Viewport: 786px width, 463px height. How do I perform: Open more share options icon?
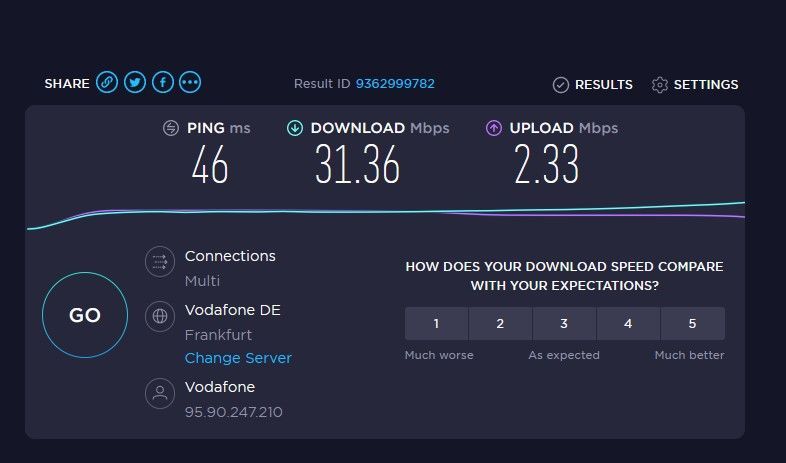click(x=190, y=83)
